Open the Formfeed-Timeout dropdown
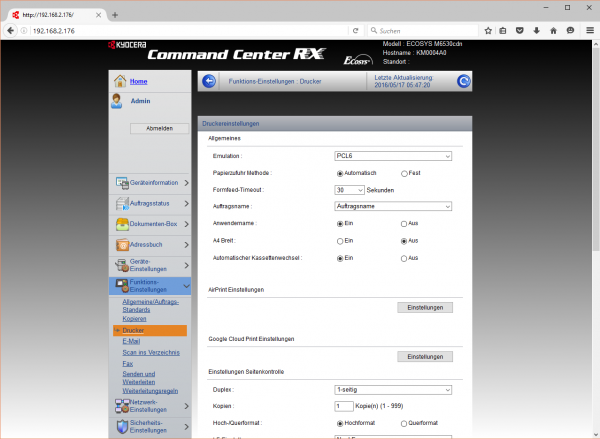Image resolution: width=600 pixels, height=439 pixels. [x=350, y=190]
